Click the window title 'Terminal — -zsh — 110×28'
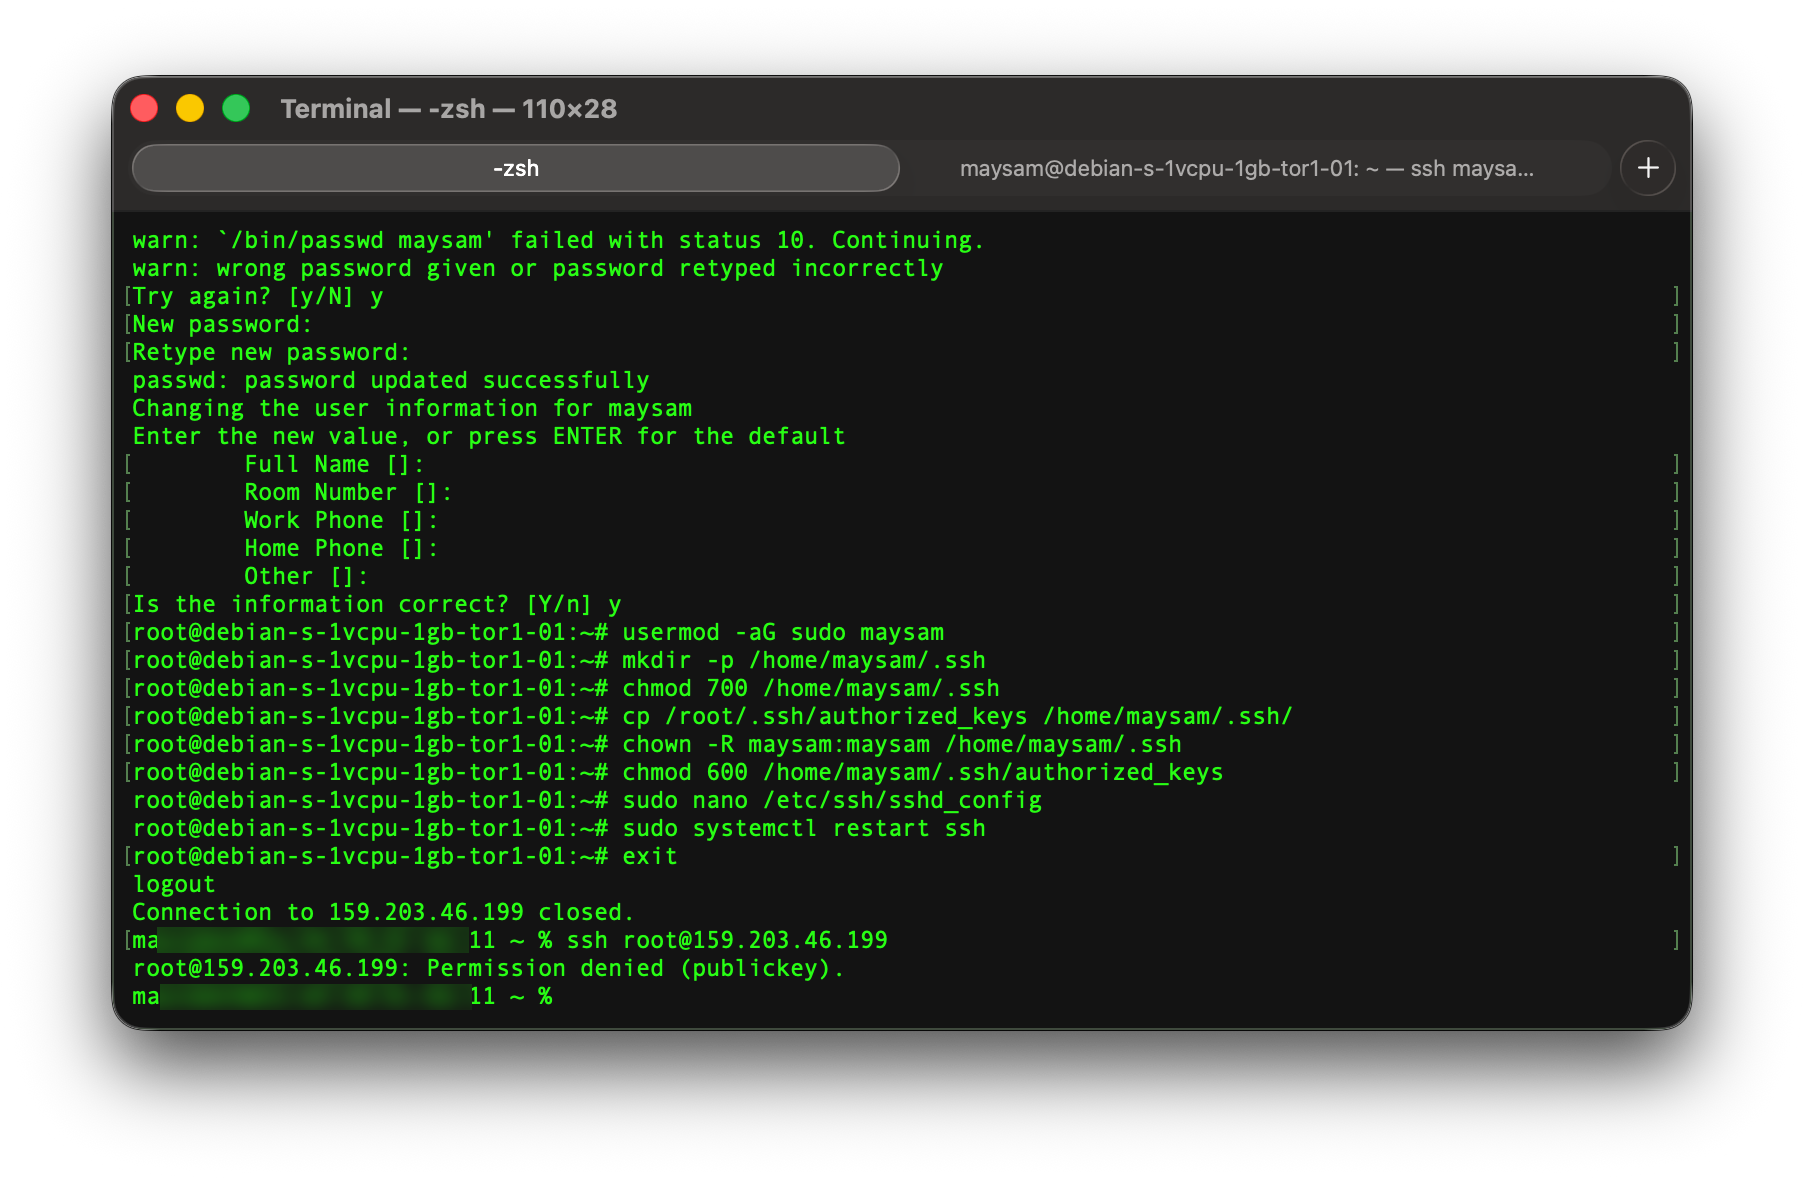Viewport: 1804px width, 1178px height. click(x=449, y=108)
